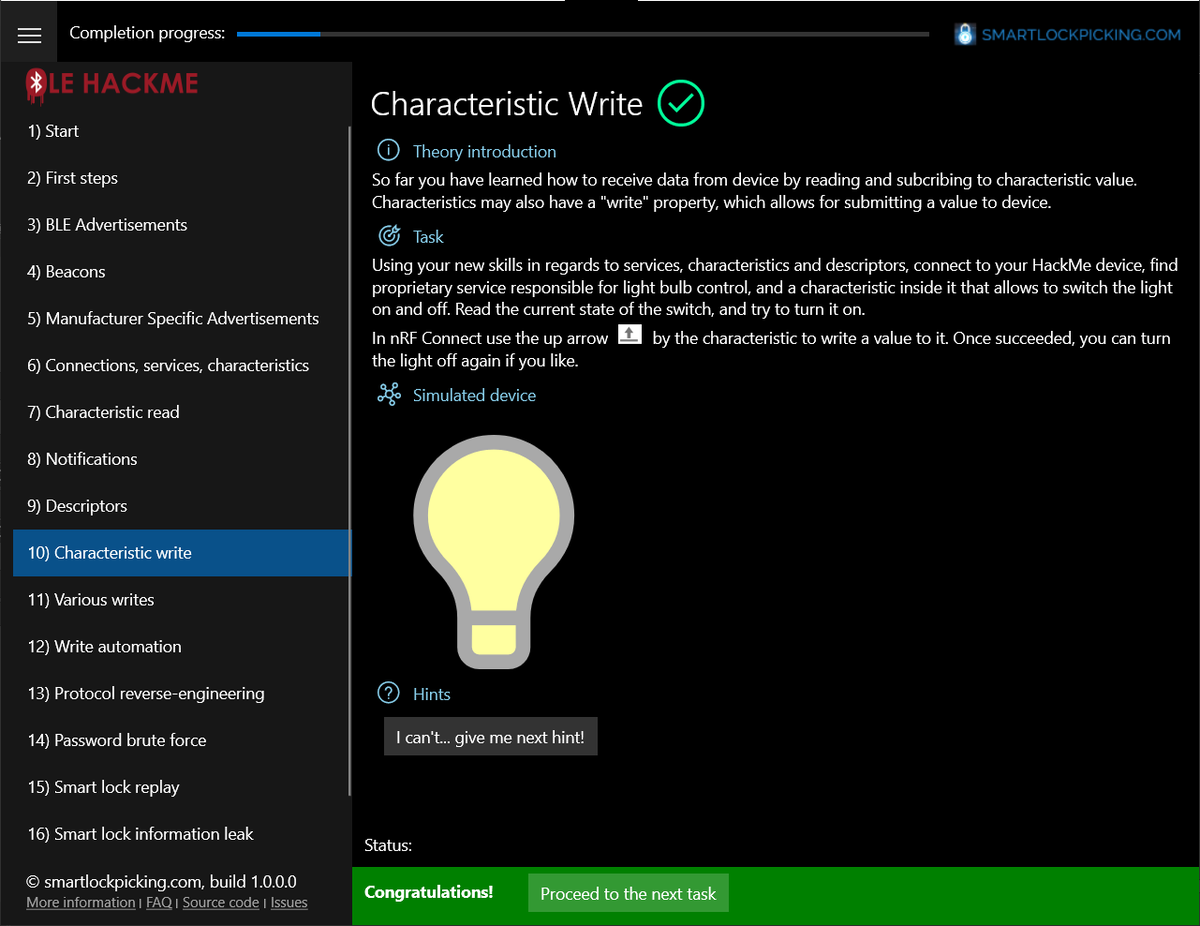Click "I can't... give me next hint!" button
This screenshot has width=1200, height=926.
tap(491, 736)
